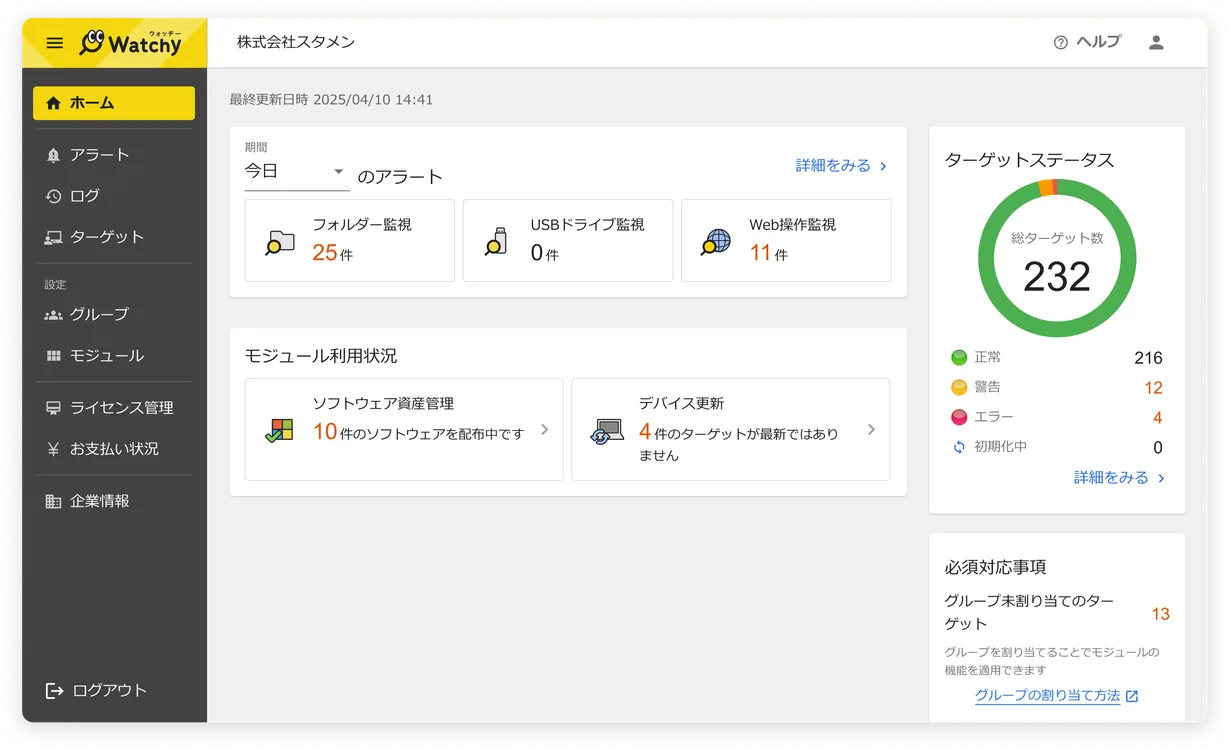This screenshot has width=1230, height=749.
Task: Go to ターゲット in the sidebar
Action: 114,237
